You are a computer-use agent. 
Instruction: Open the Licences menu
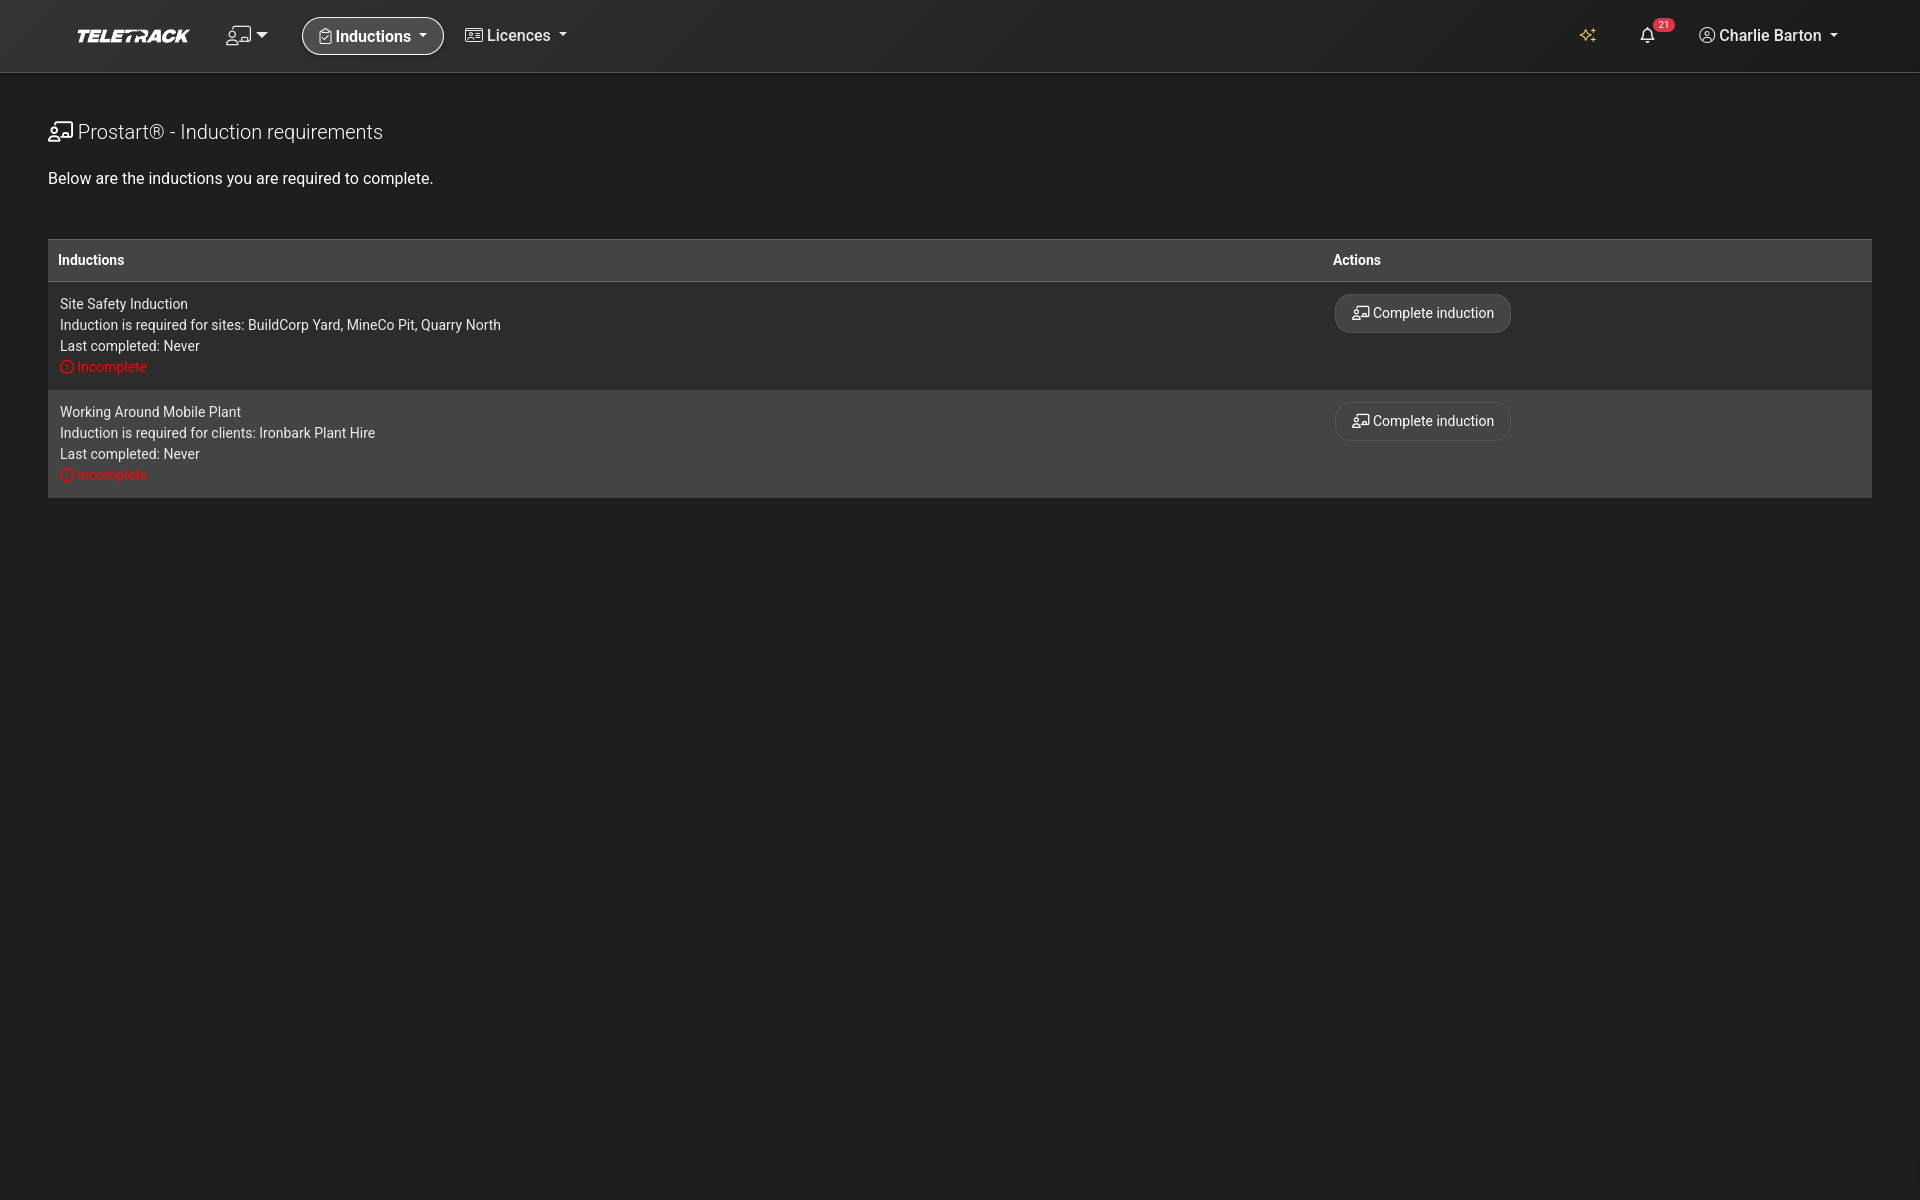pyautogui.click(x=516, y=35)
